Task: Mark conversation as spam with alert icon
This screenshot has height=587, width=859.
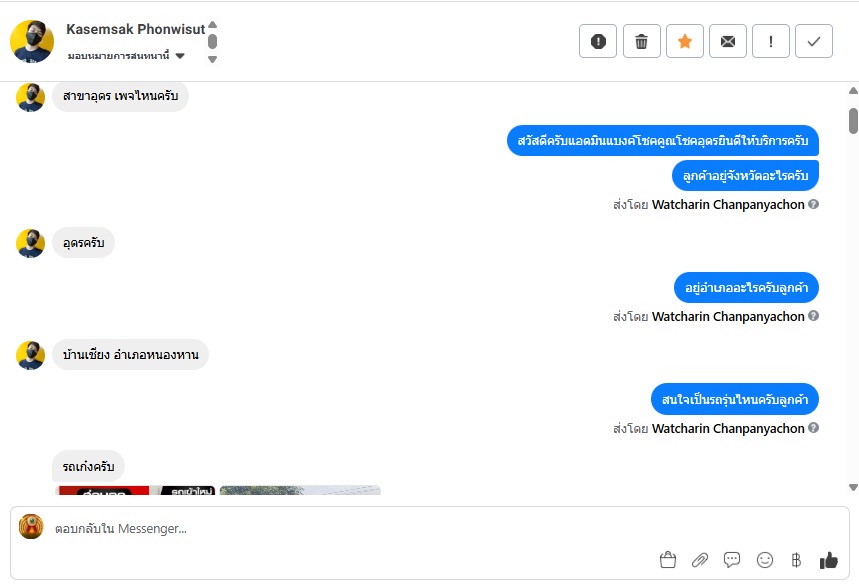Action: pyautogui.click(x=598, y=41)
